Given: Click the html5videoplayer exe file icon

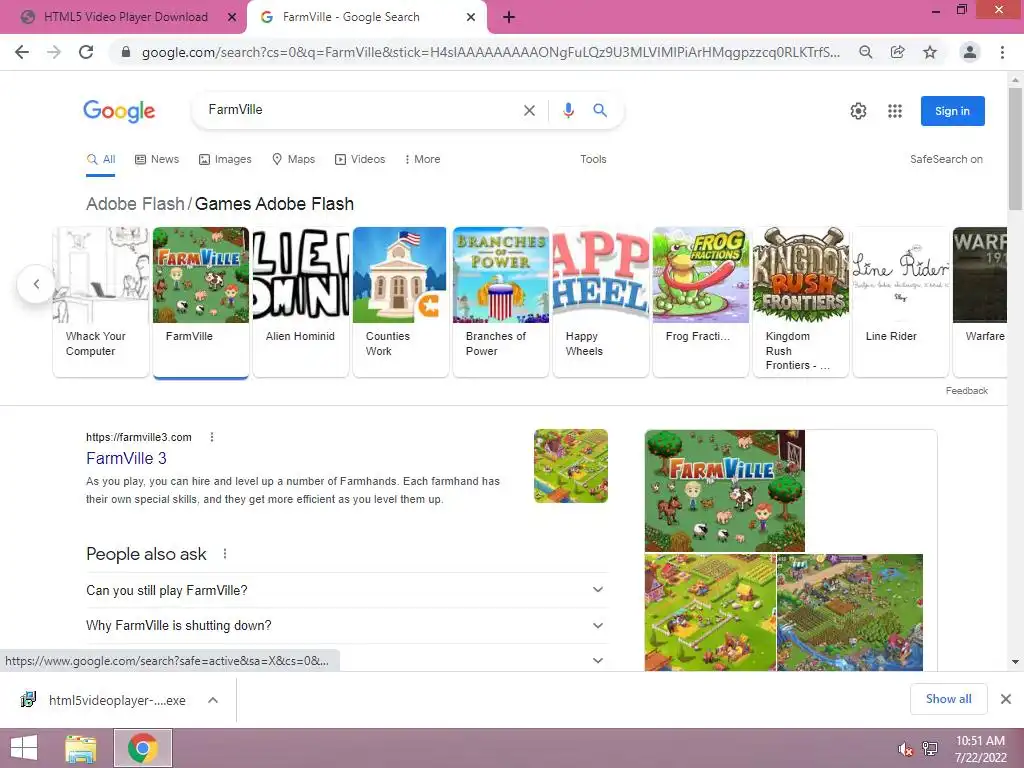Looking at the screenshot, I should pyautogui.click(x=29, y=700).
